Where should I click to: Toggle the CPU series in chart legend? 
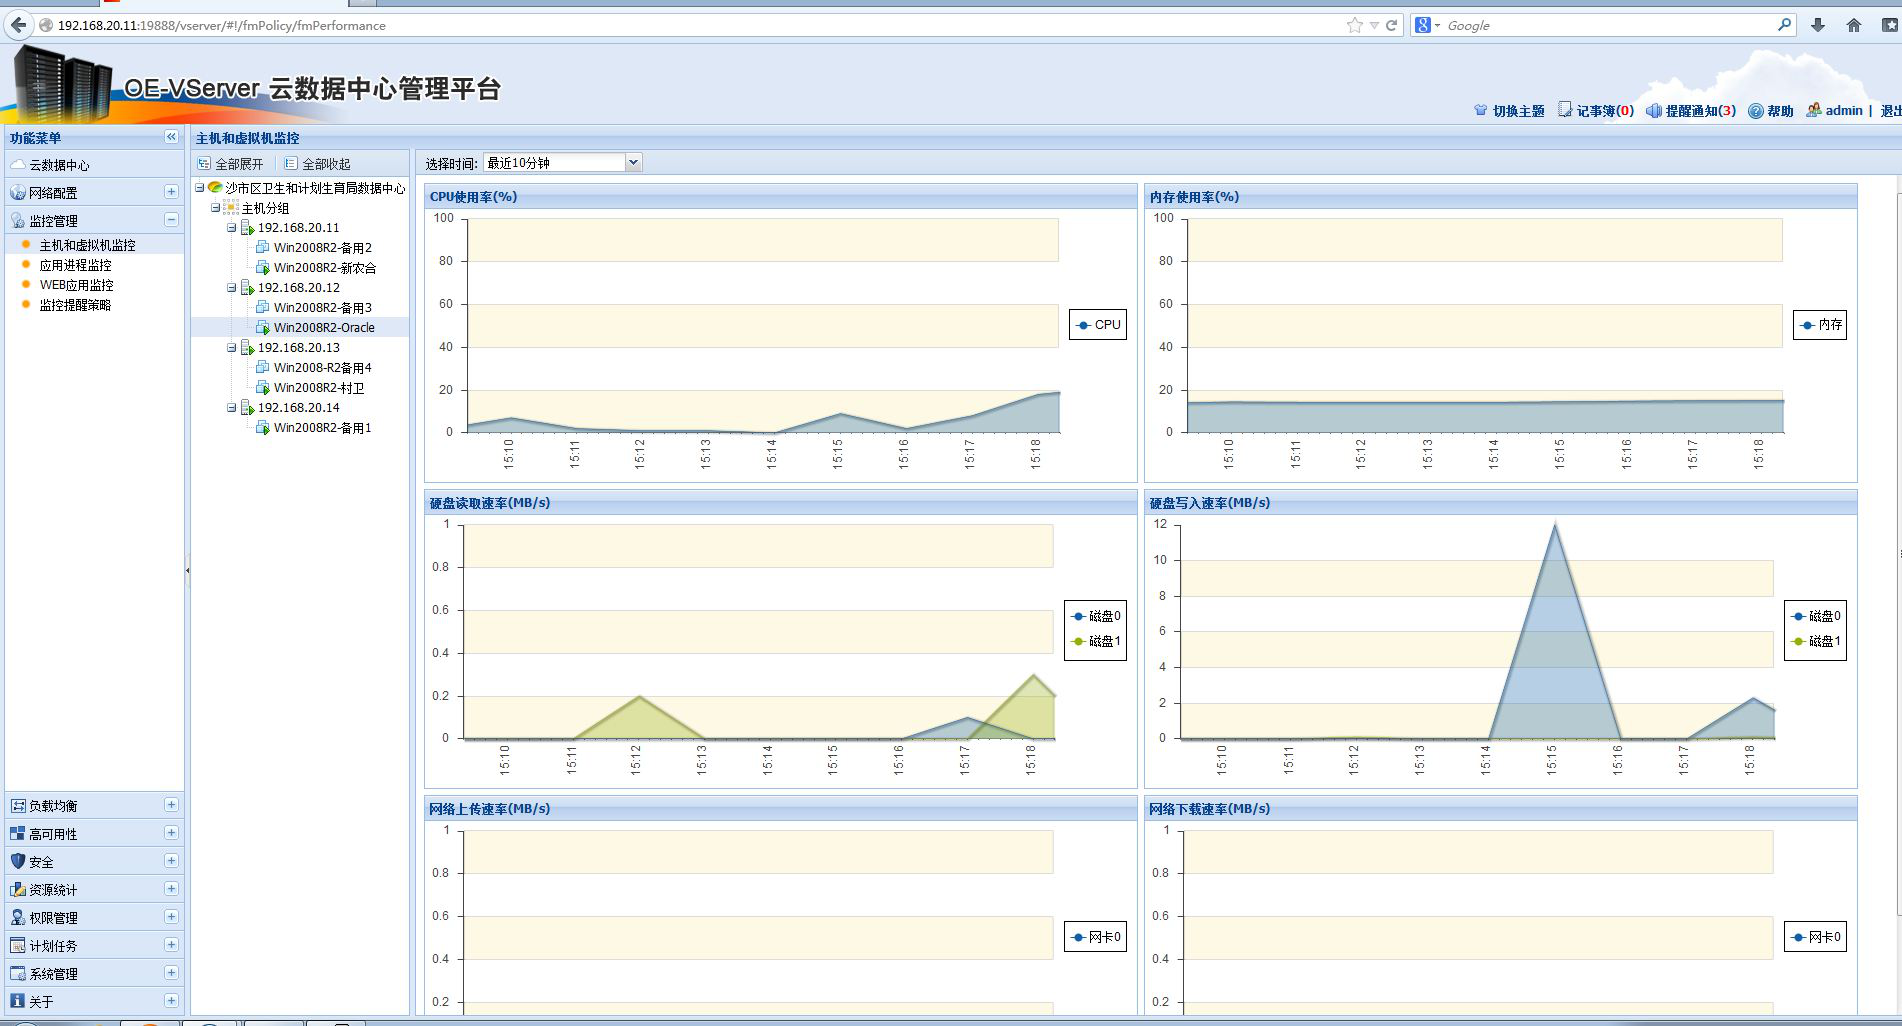tap(1098, 325)
